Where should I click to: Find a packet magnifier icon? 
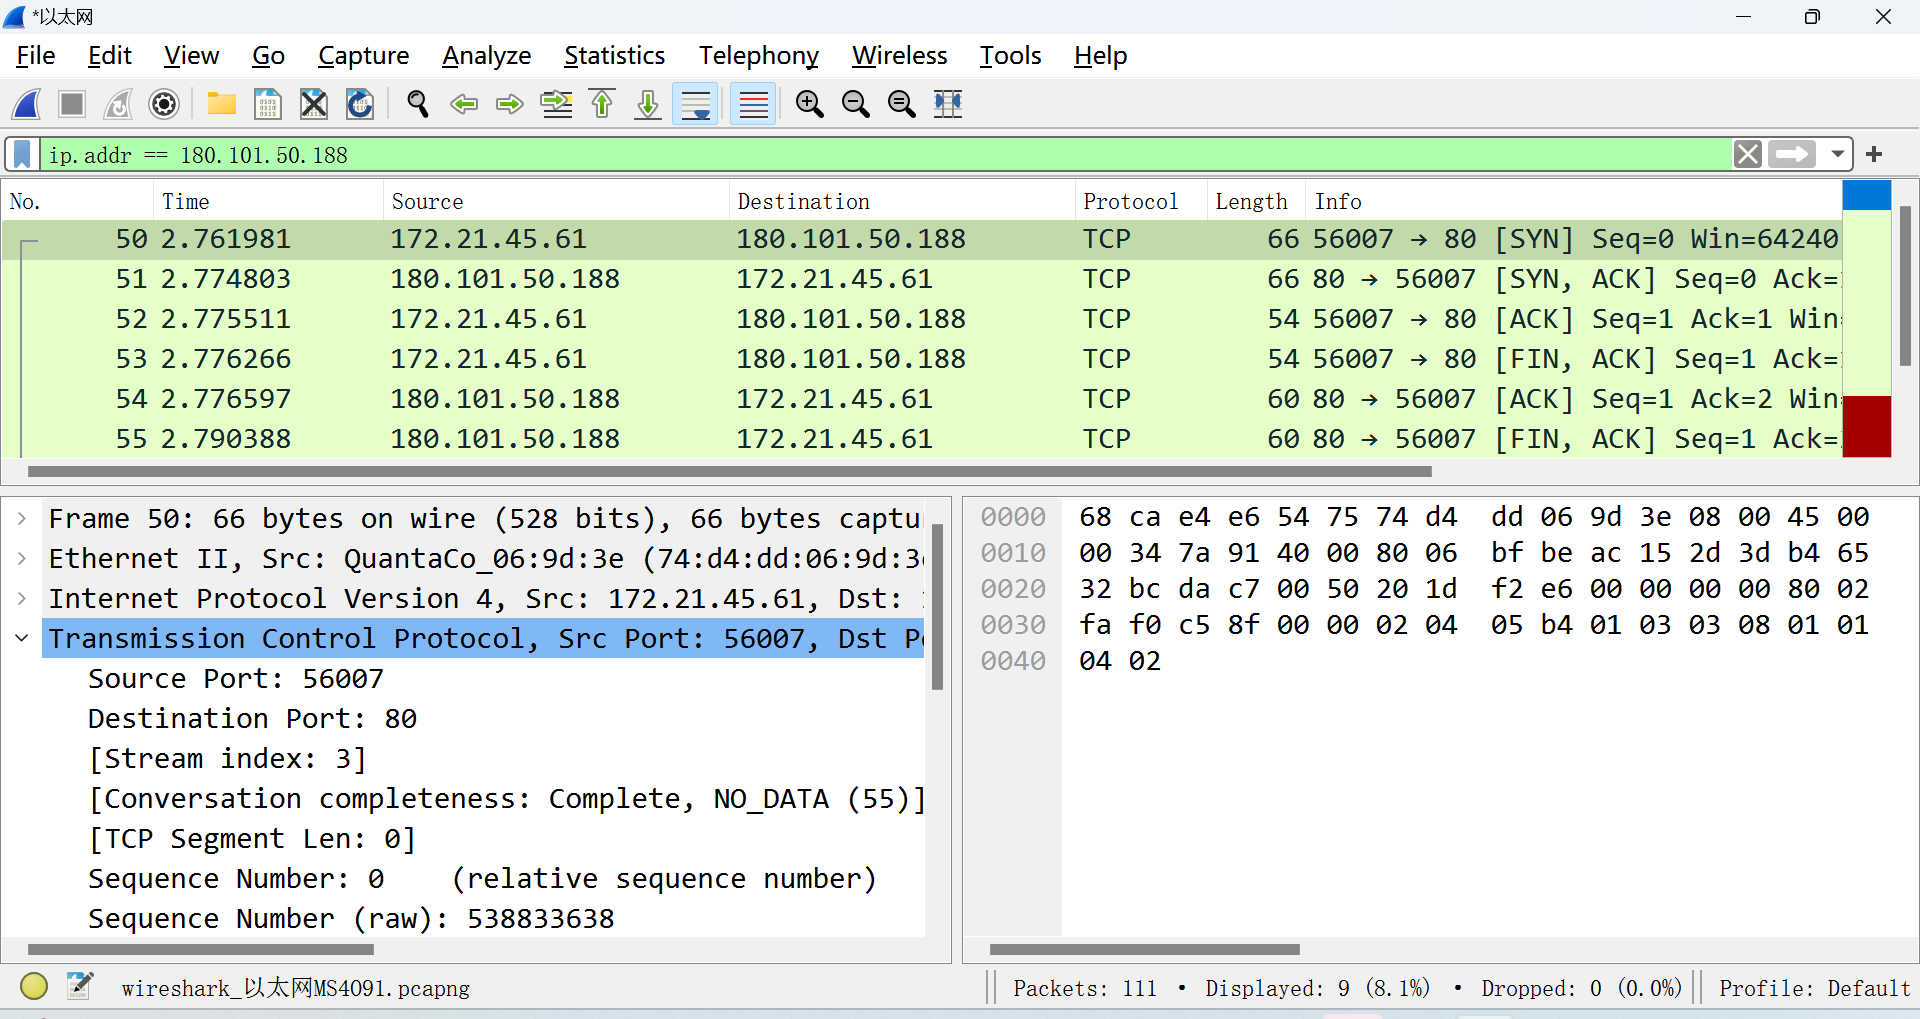click(418, 104)
